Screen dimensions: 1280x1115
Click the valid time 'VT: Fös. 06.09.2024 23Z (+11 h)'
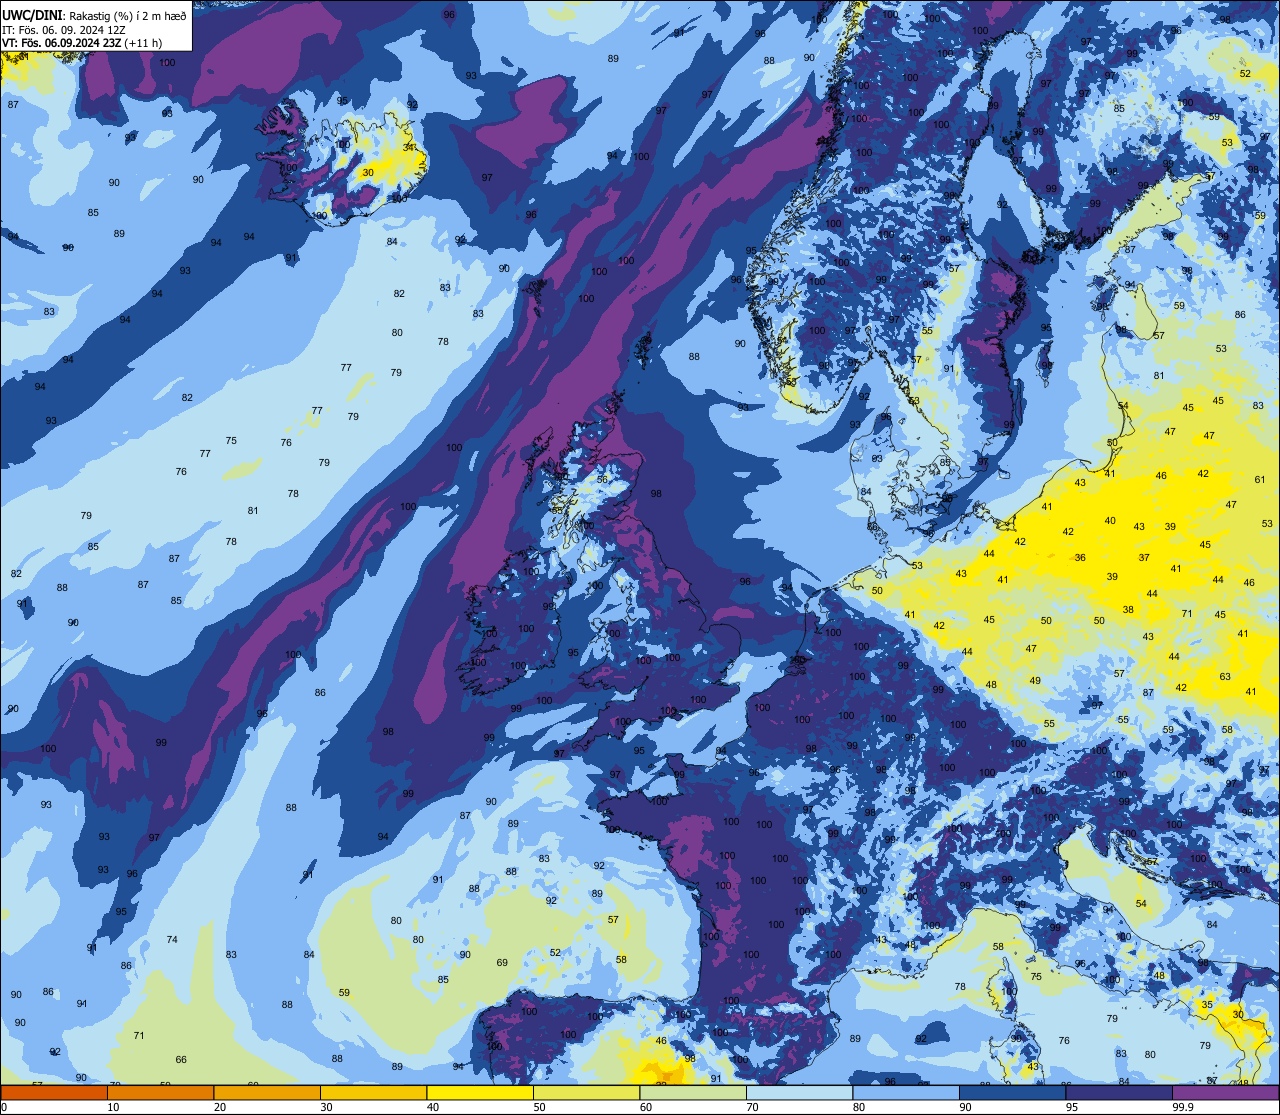82,43
